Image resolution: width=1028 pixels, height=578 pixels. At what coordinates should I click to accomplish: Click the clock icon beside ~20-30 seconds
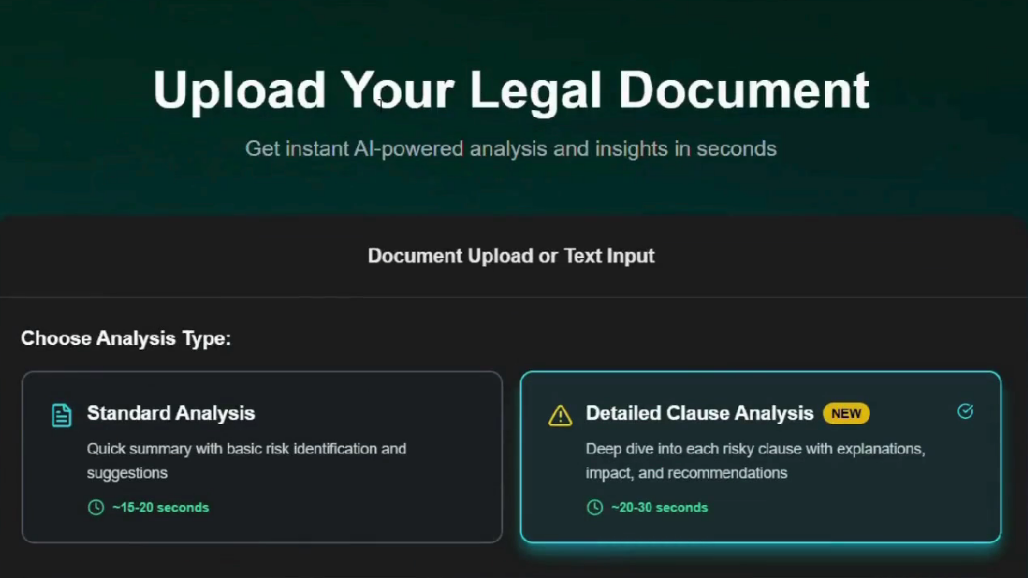[x=595, y=507]
